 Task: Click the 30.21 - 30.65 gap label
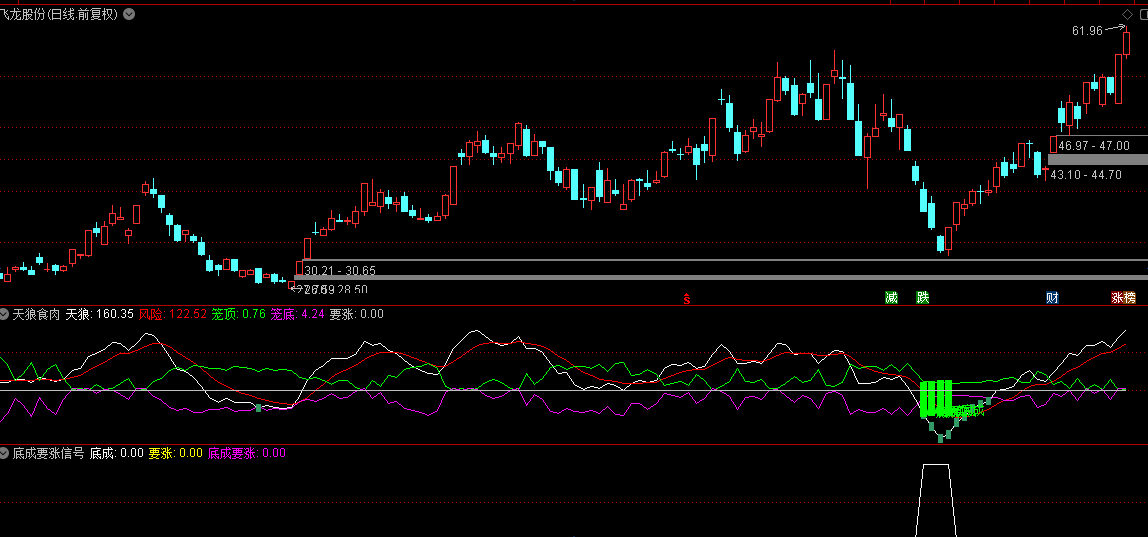coord(340,271)
